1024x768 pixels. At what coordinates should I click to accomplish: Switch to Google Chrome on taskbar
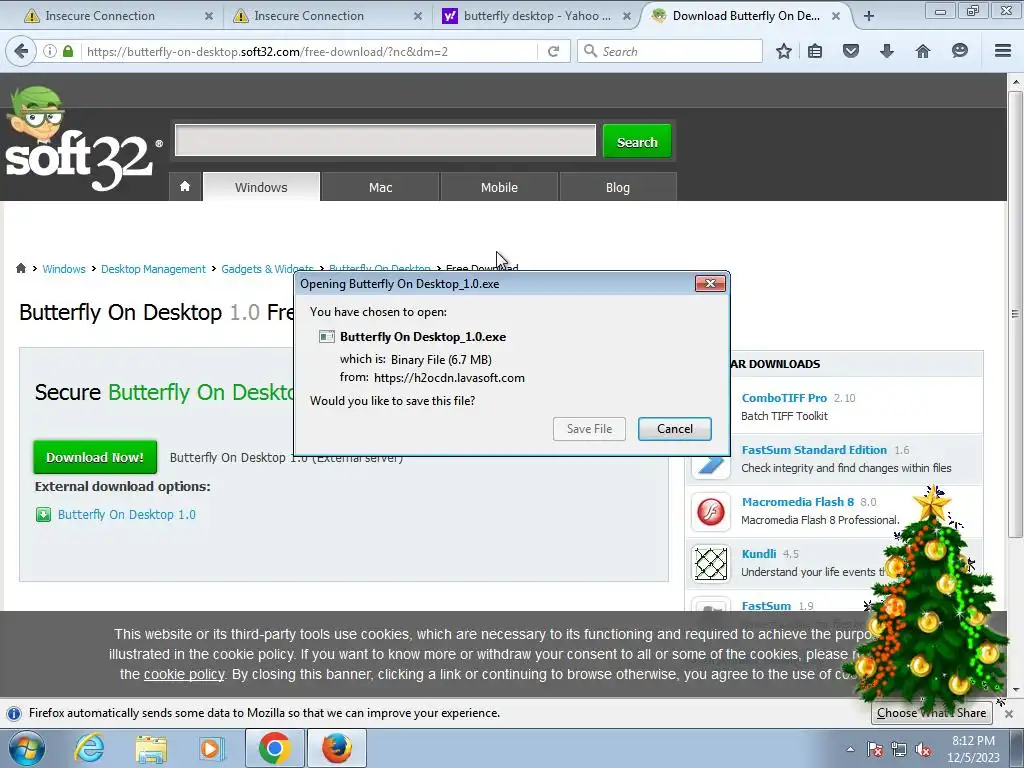[x=274, y=748]
